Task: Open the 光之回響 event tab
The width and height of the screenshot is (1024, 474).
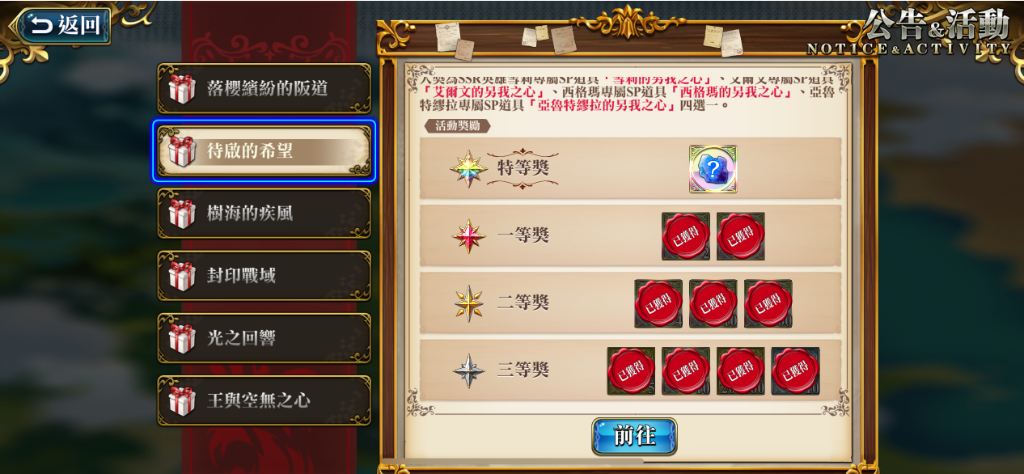Action: tap(264, 338)
